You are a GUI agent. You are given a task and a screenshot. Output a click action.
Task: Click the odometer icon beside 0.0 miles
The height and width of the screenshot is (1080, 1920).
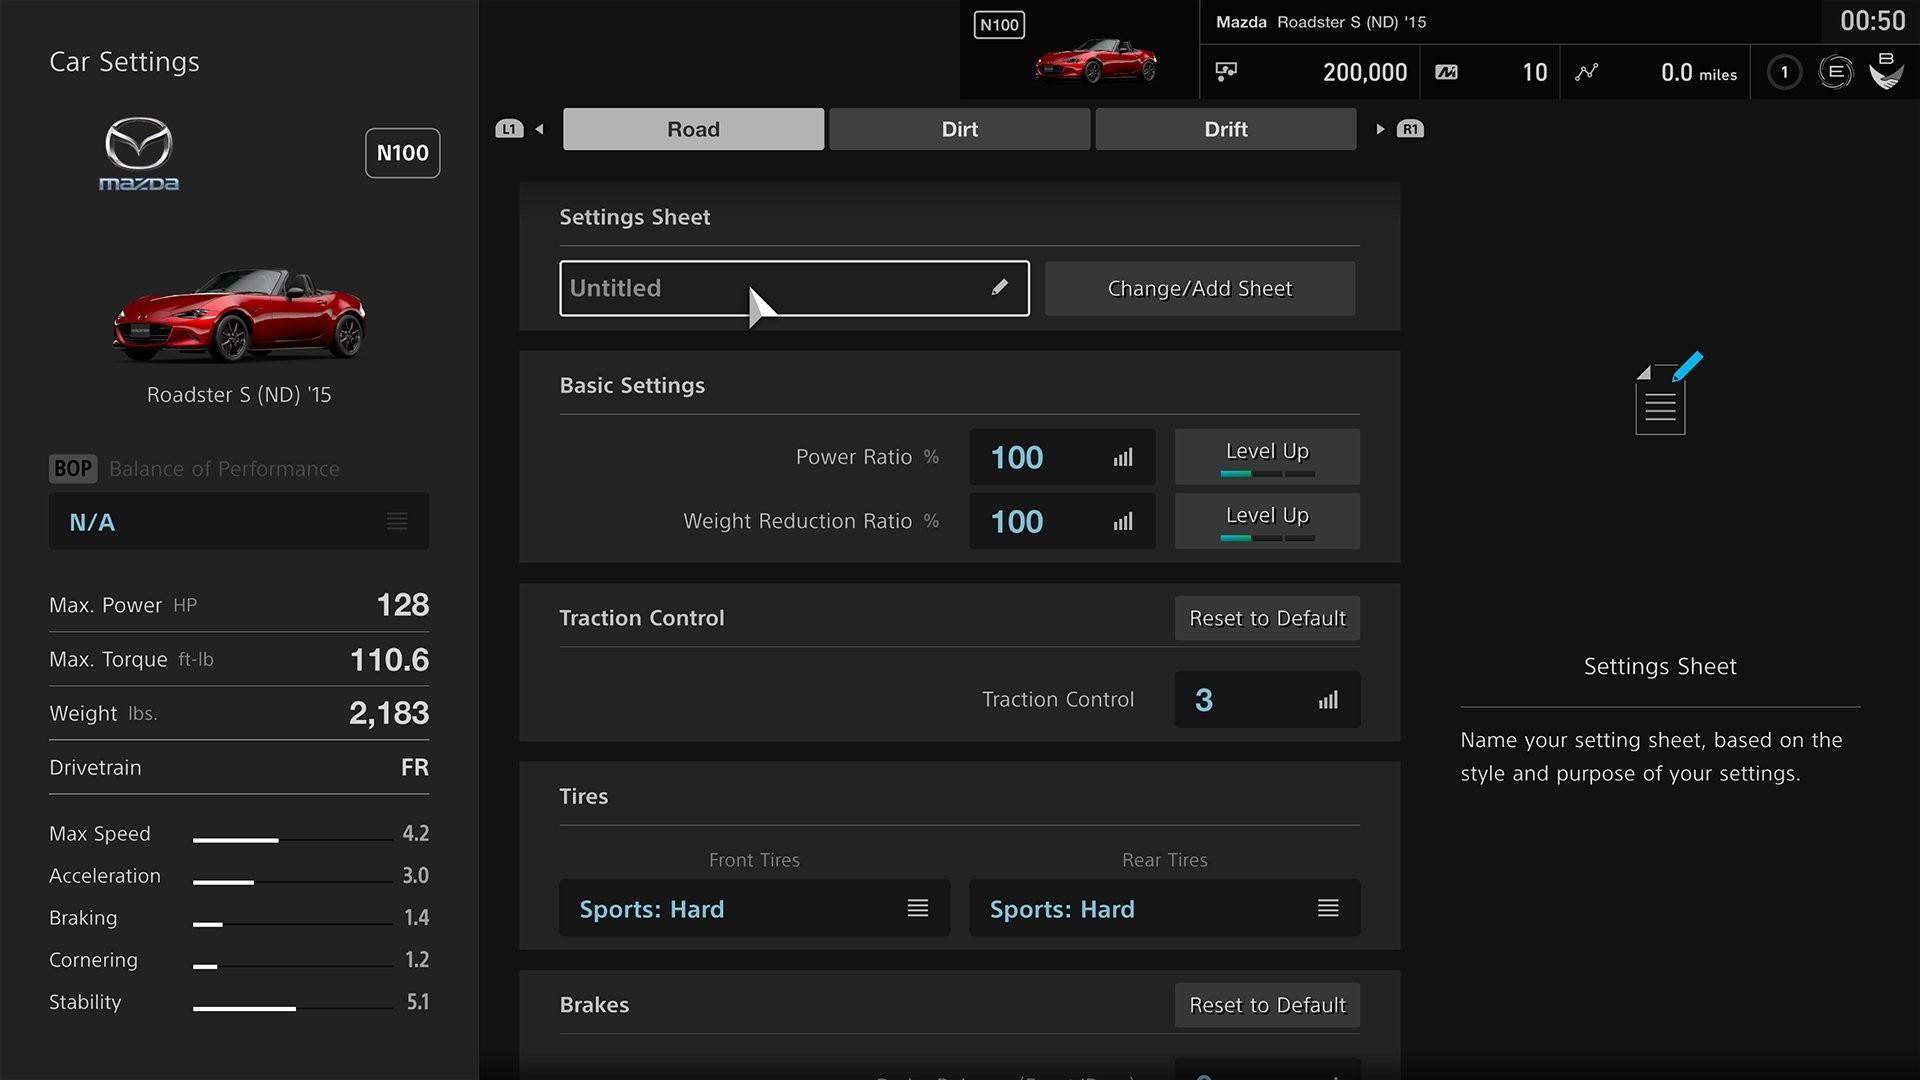(1589, 72)
